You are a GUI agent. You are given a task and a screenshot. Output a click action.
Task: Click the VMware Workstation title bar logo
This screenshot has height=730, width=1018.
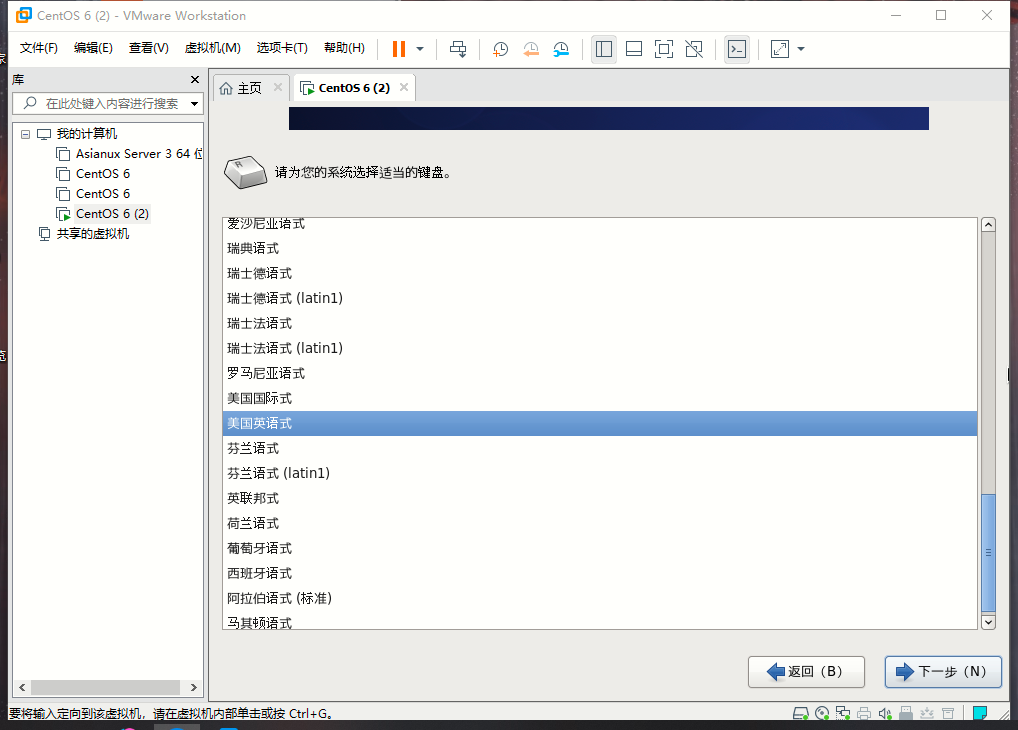pos(24,15)
